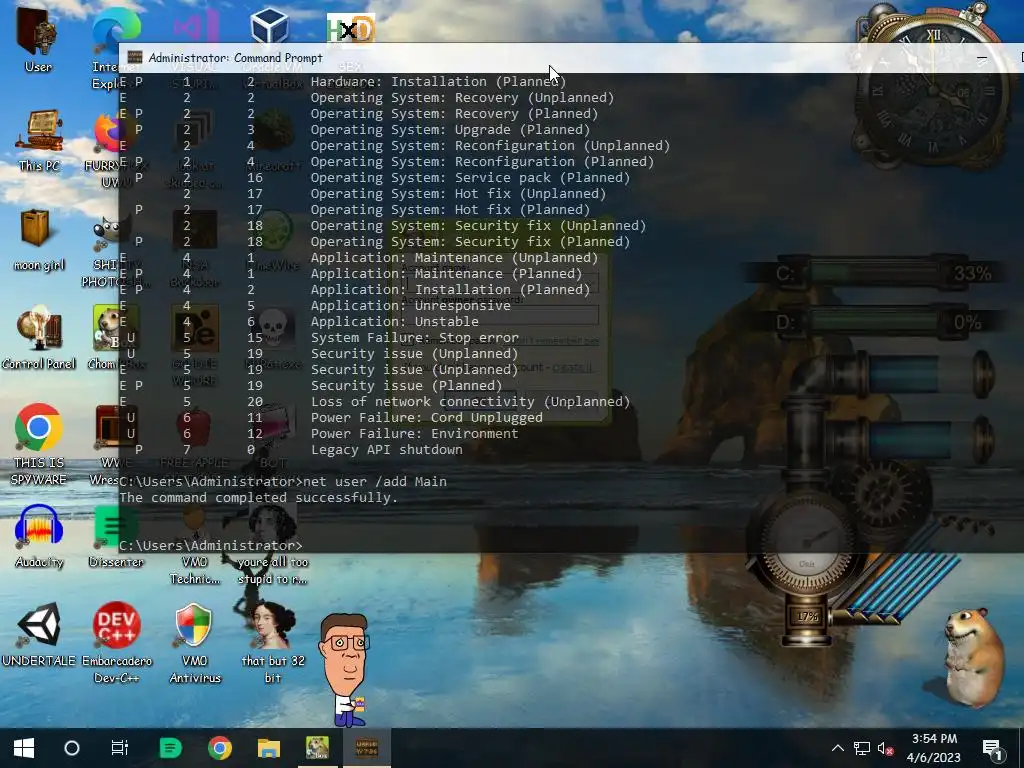The width and height of the screenshot is (1024, 768).
Task: Click 'System Failure: Stop error' line
Action: coord(415,338)
